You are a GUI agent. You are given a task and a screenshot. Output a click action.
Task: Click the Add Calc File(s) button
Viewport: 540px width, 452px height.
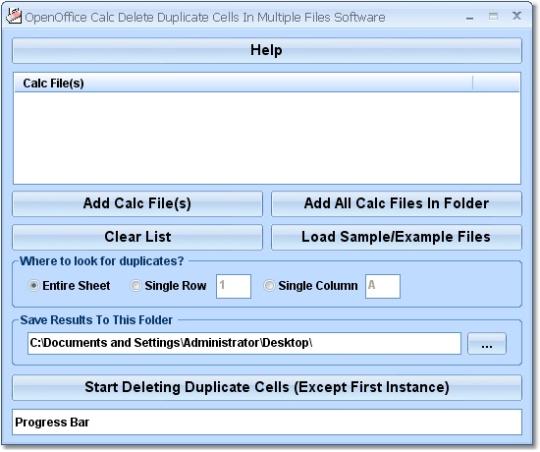click(x=137, y=204)
